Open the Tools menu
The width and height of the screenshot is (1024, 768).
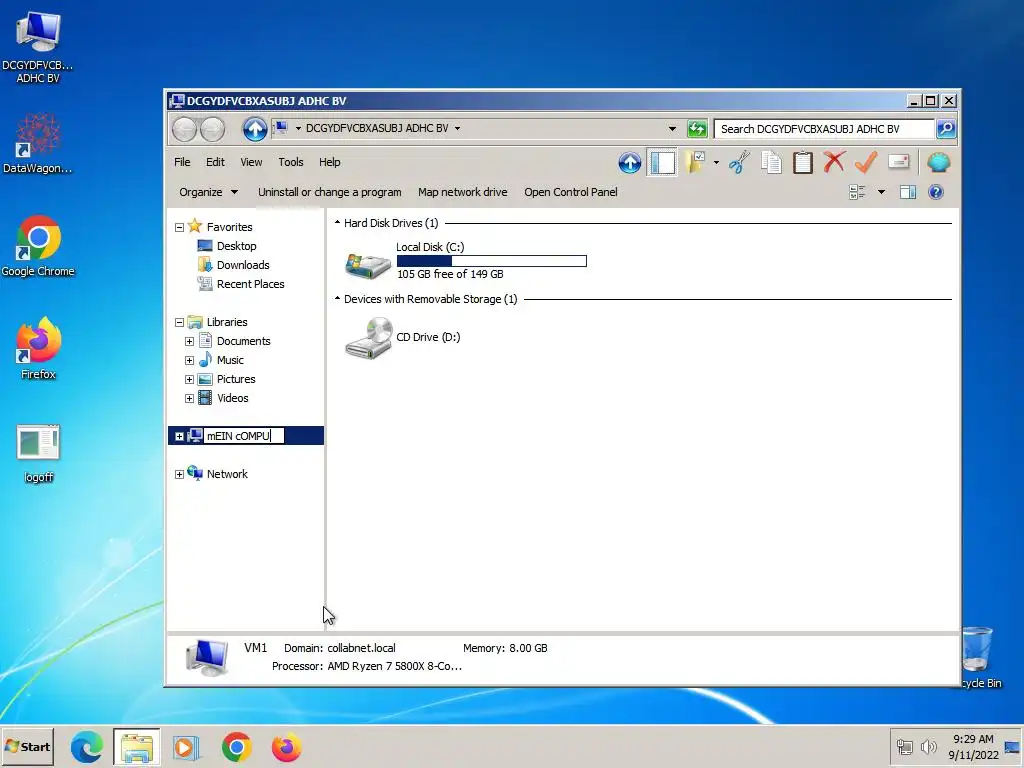tap(291, 162)
